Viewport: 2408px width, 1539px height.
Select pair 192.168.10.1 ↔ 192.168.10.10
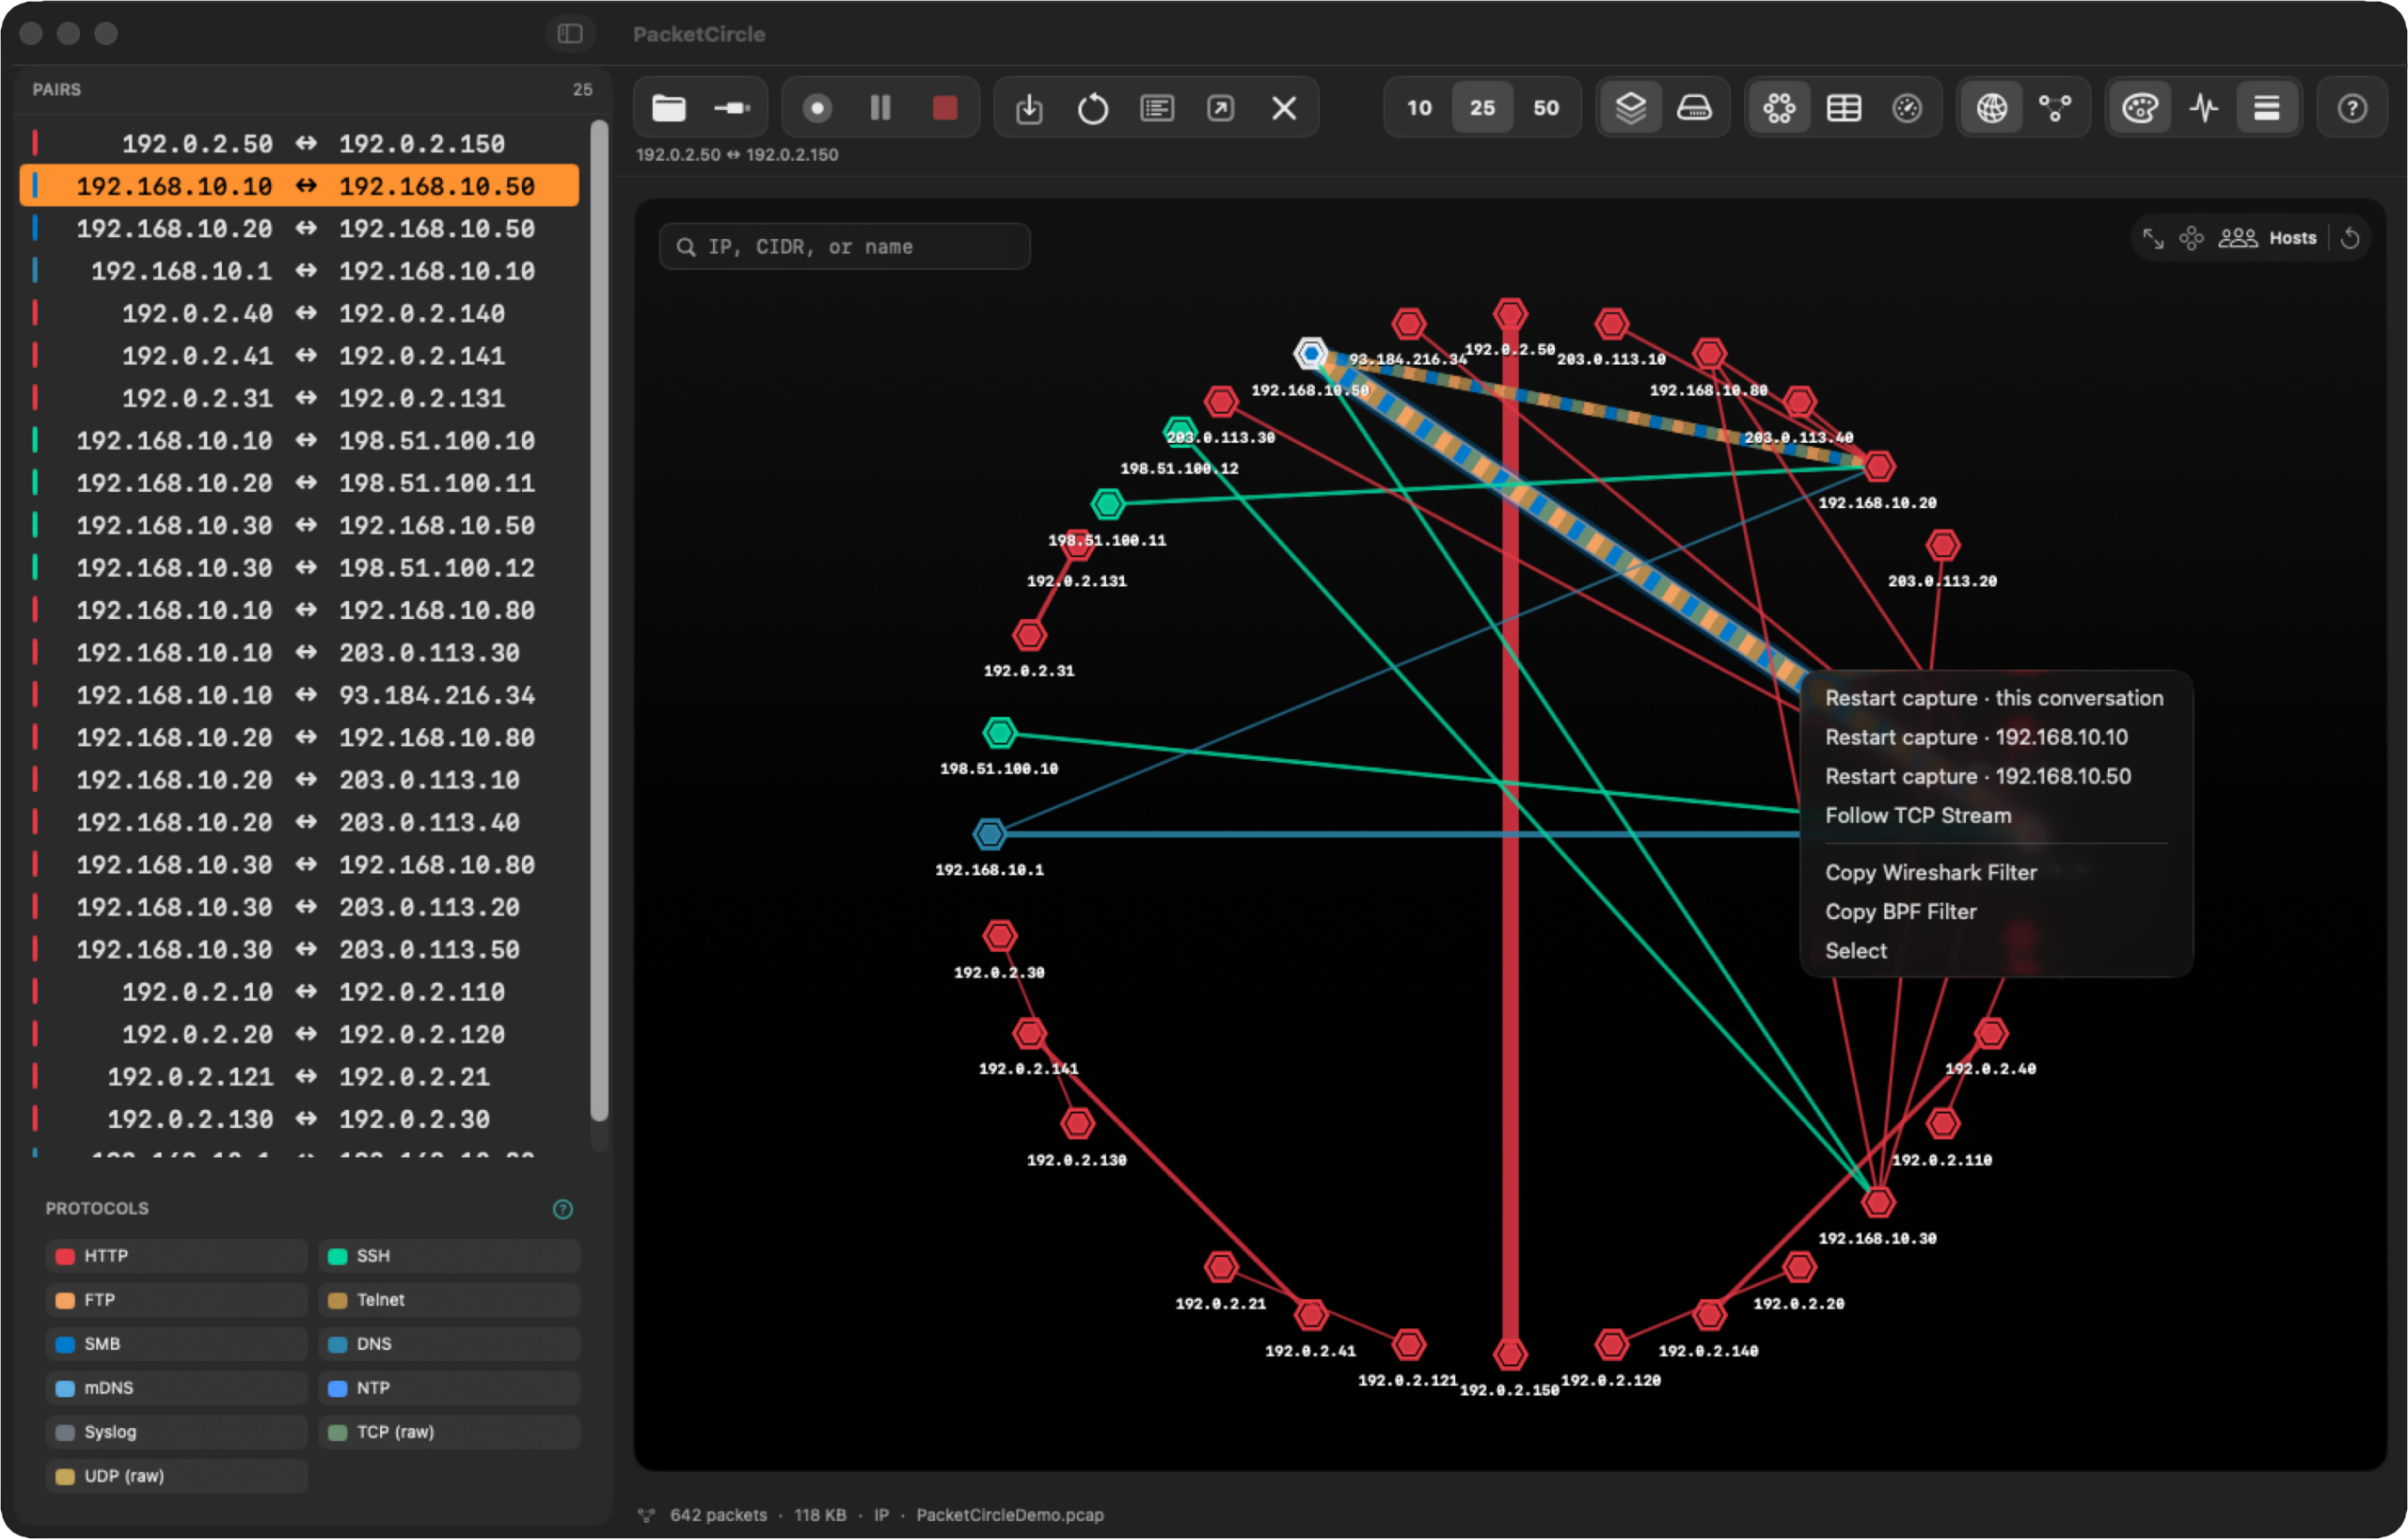300,271
